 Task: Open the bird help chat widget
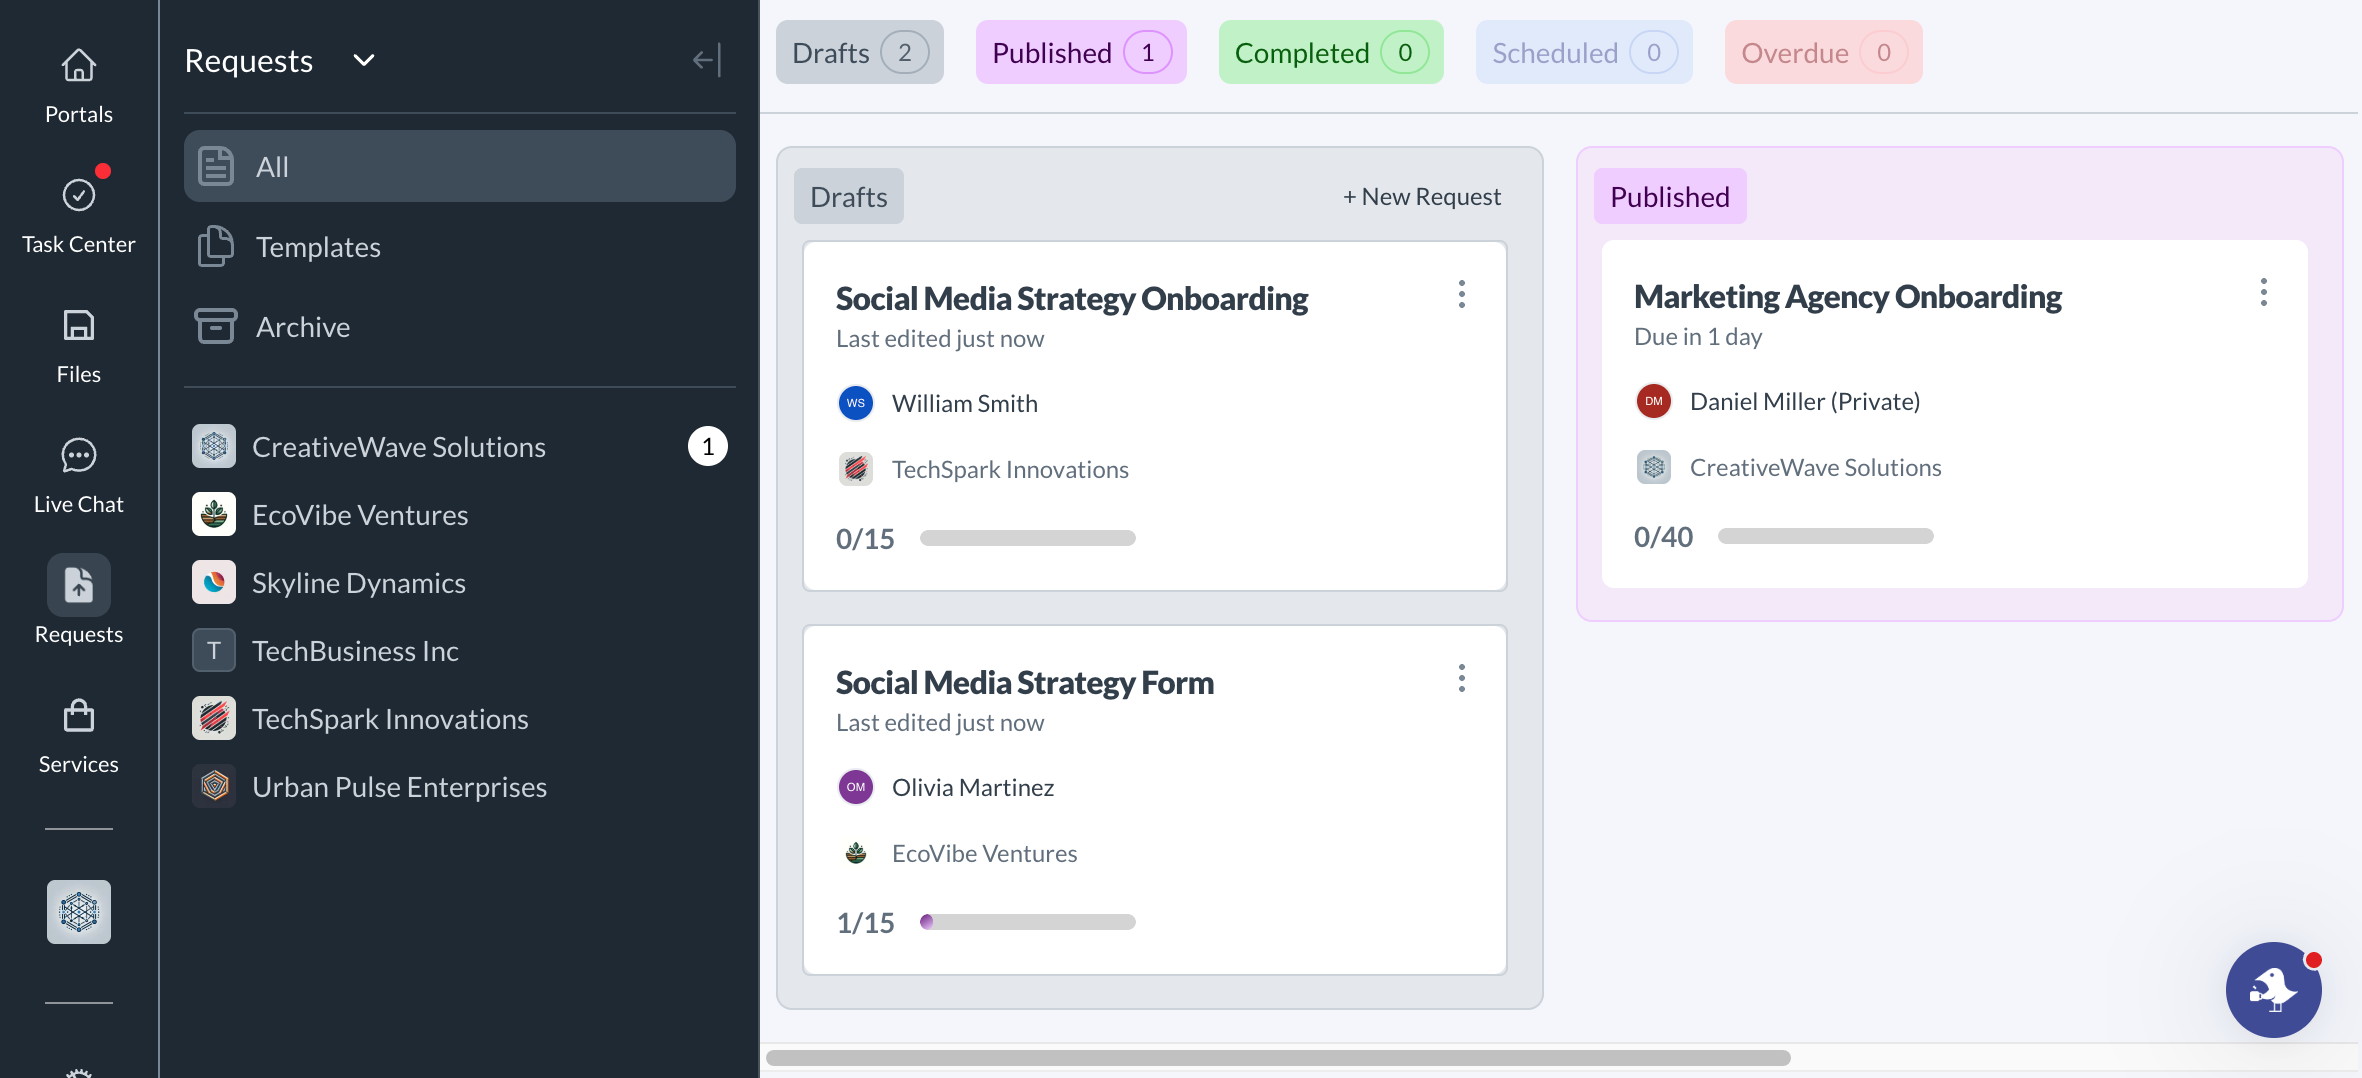[2272, 989]
